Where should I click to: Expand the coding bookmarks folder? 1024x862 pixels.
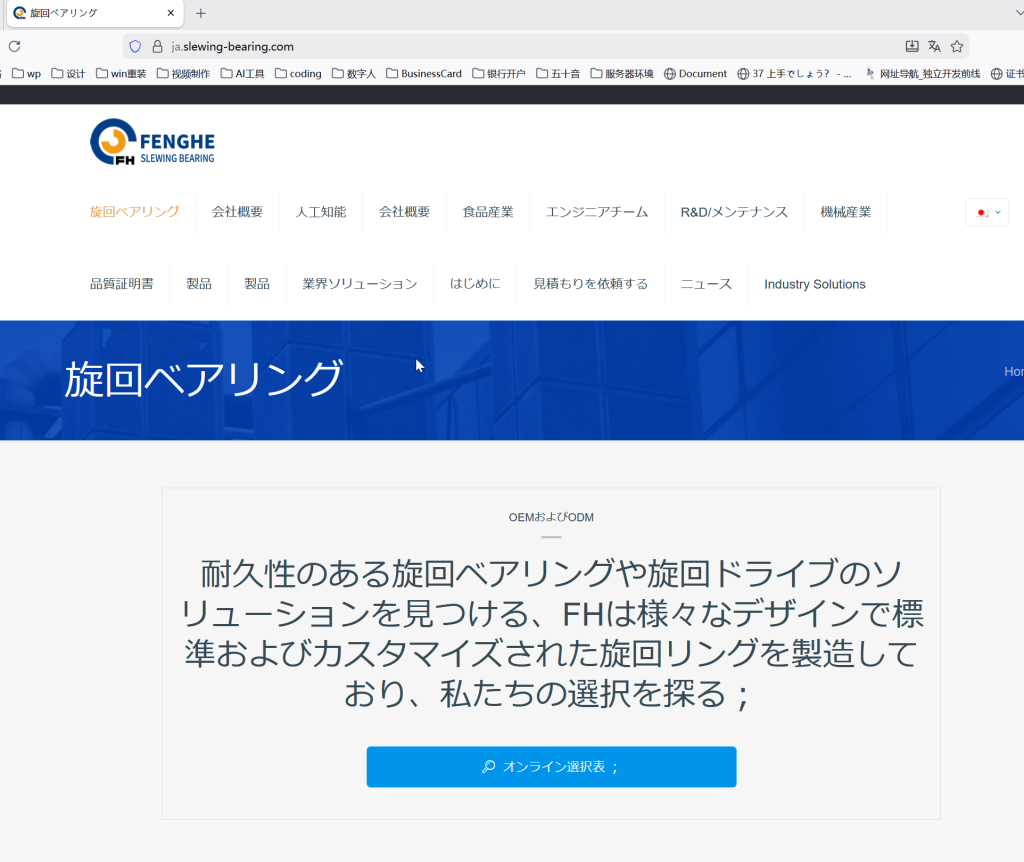click(x=298, y=73)
